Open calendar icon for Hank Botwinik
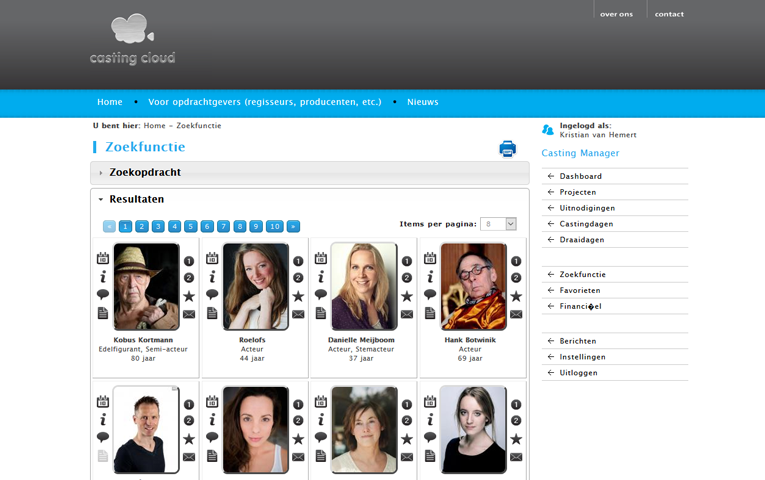The image size is (765, 480). click(x=430, y=258)
